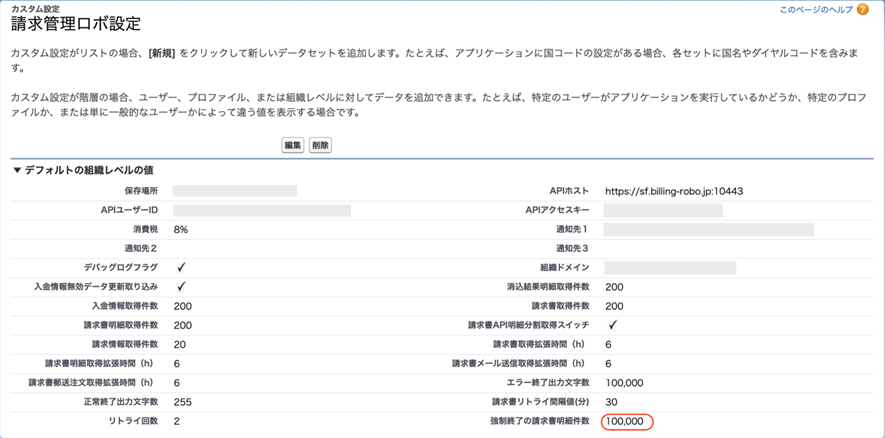The width and height of the screenshot is (885, 438).
Task: Click the 削除 button
Action: point(320,145)
